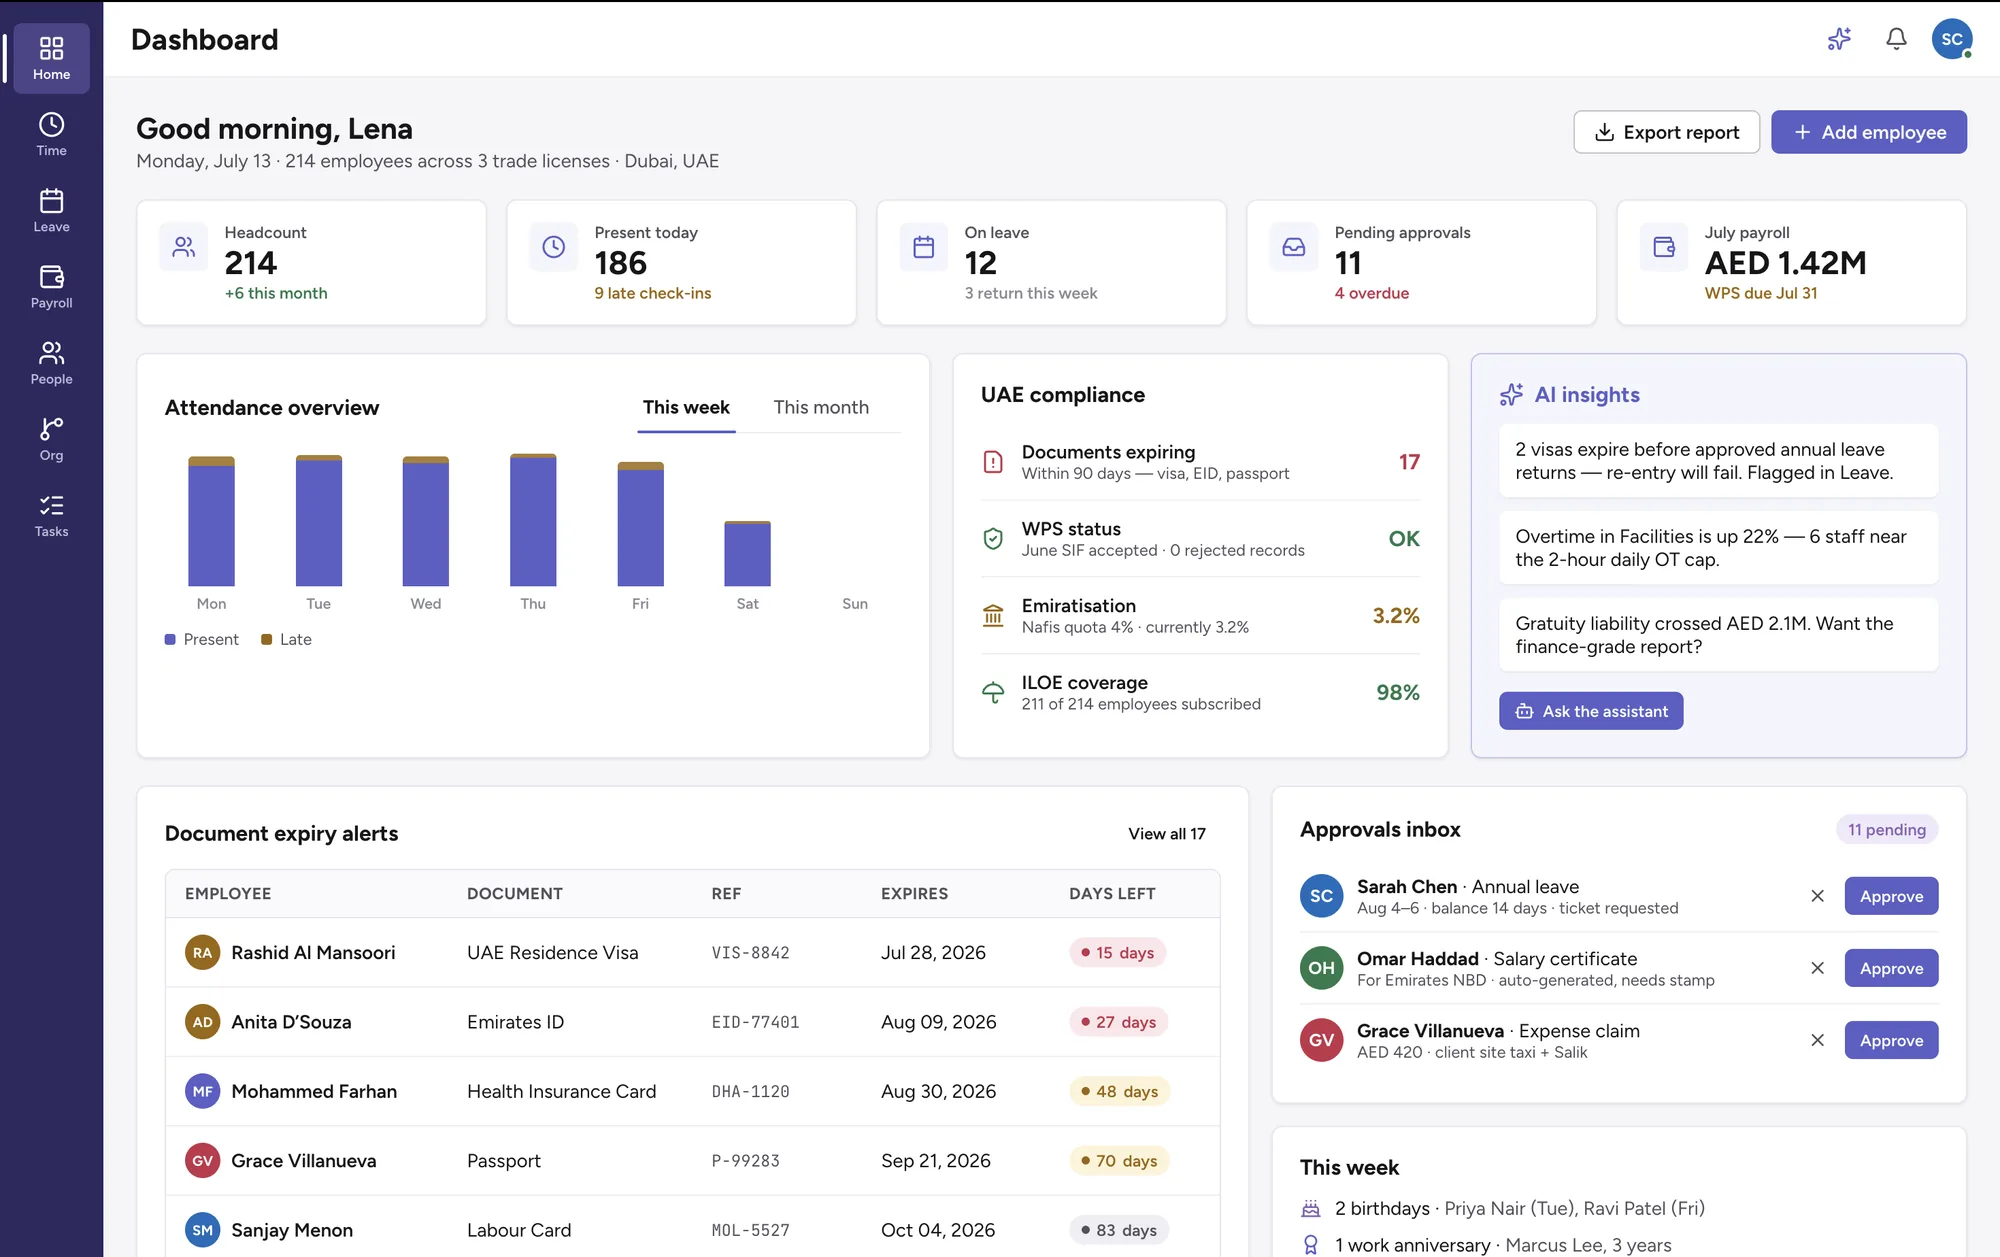Click the WPS status shield icon
The height and width of the screenshot is (1257, 2000).
[x=993, y=539]
